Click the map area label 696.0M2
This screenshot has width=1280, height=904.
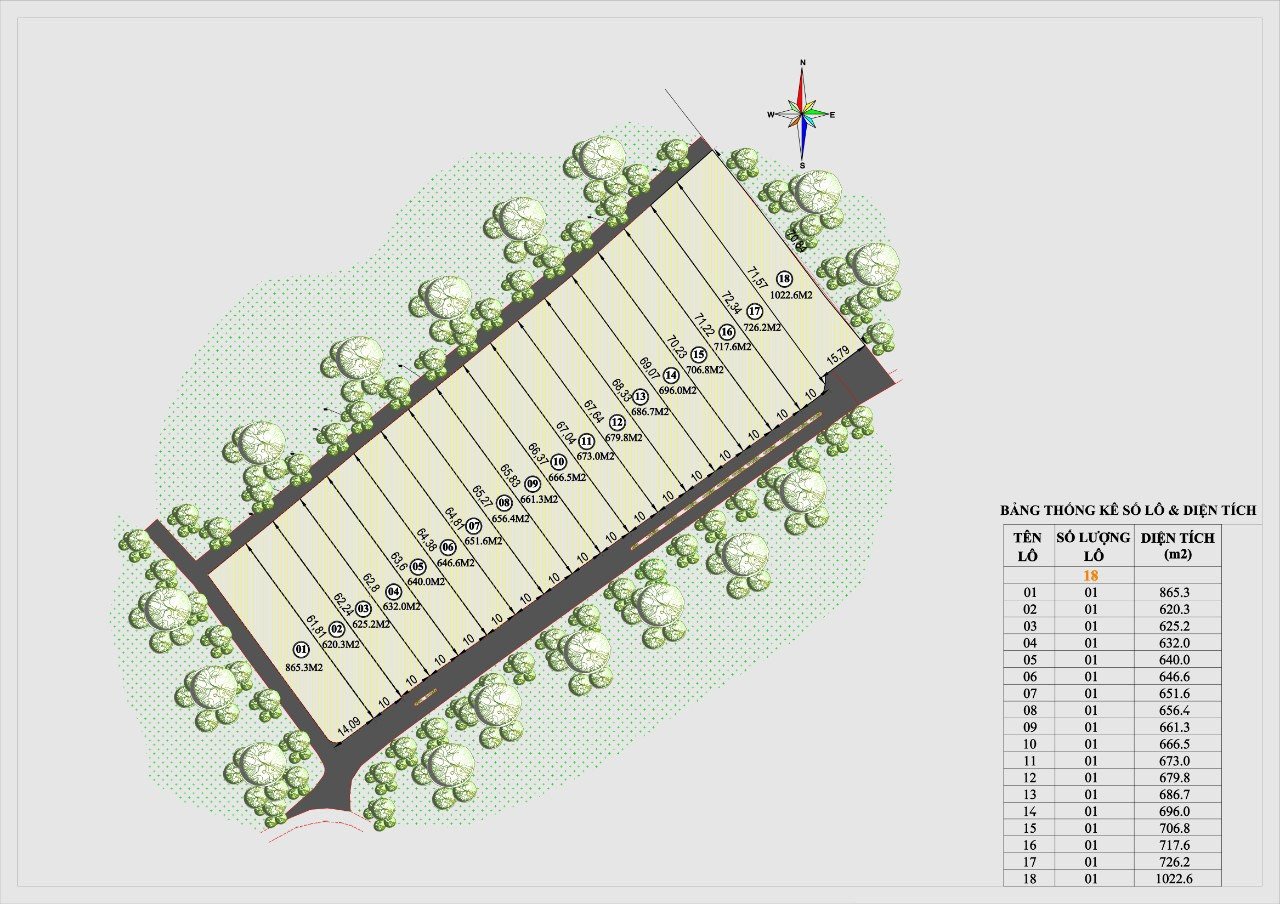[677, 390]
